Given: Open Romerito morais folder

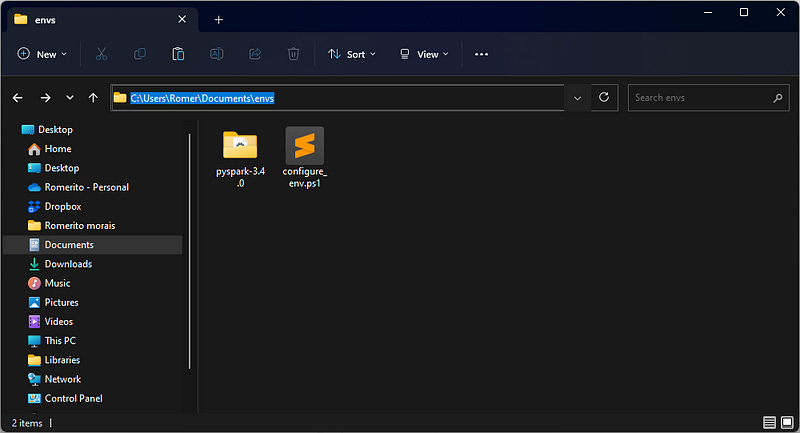Looking at the screenshot, I should pos(71,225).
